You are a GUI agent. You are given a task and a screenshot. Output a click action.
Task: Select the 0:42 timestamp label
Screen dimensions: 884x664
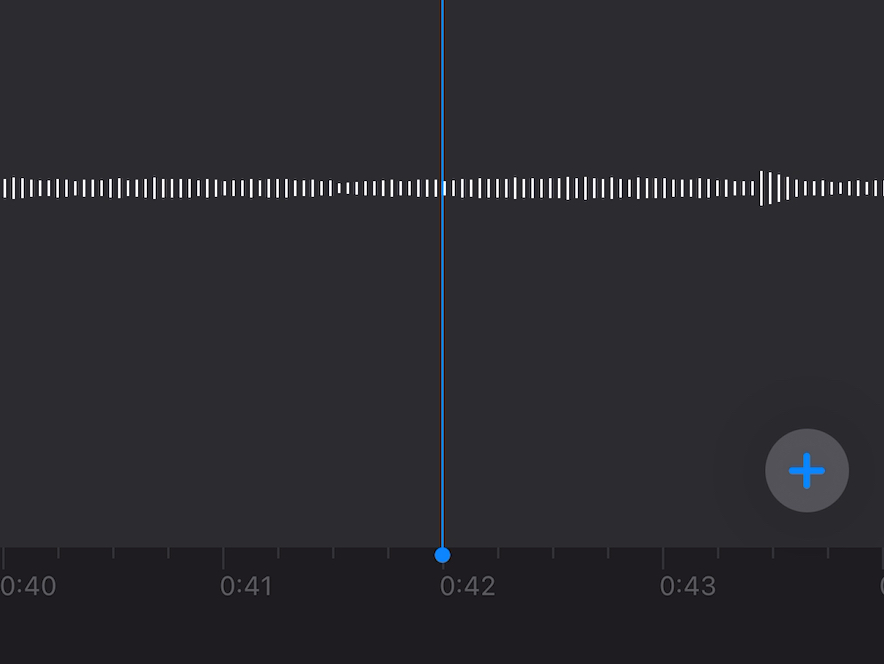(x=467, y=586)
